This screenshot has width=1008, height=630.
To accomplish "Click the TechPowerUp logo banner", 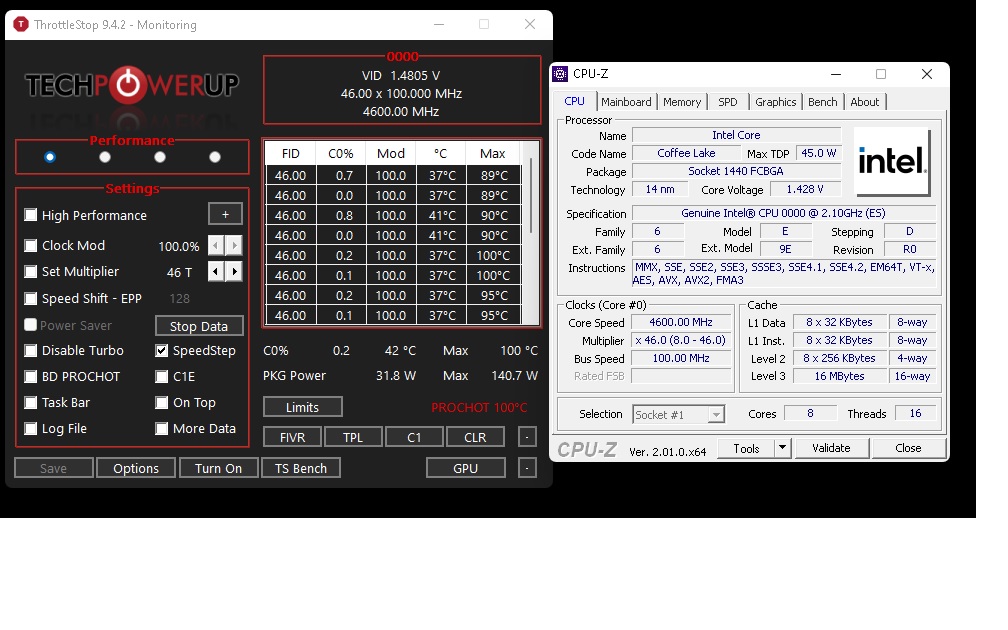I will [132, 84].
